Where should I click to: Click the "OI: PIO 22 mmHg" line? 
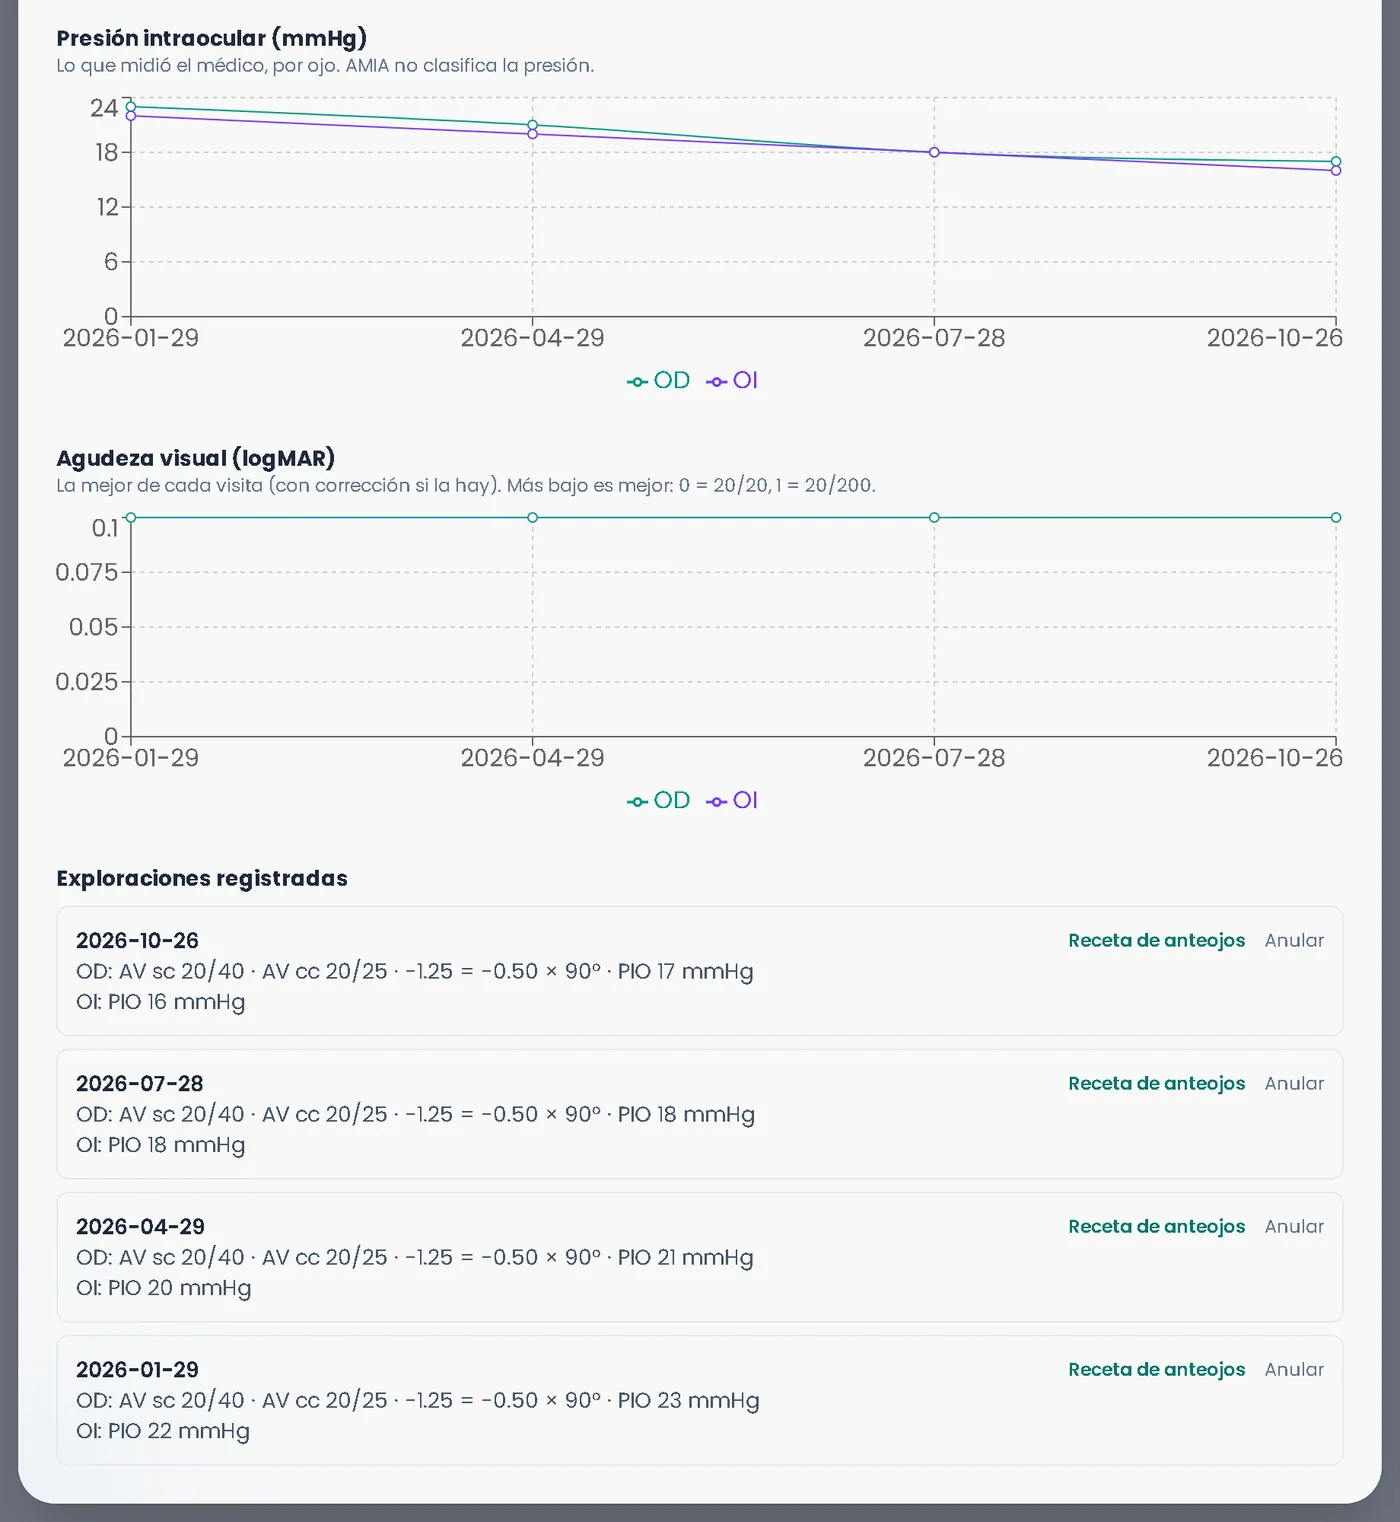(163, 1431)
